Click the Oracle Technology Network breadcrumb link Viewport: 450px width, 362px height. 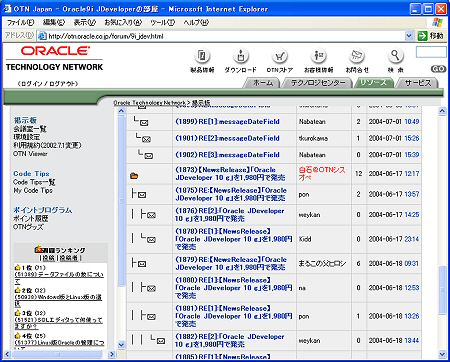point(150,103)
